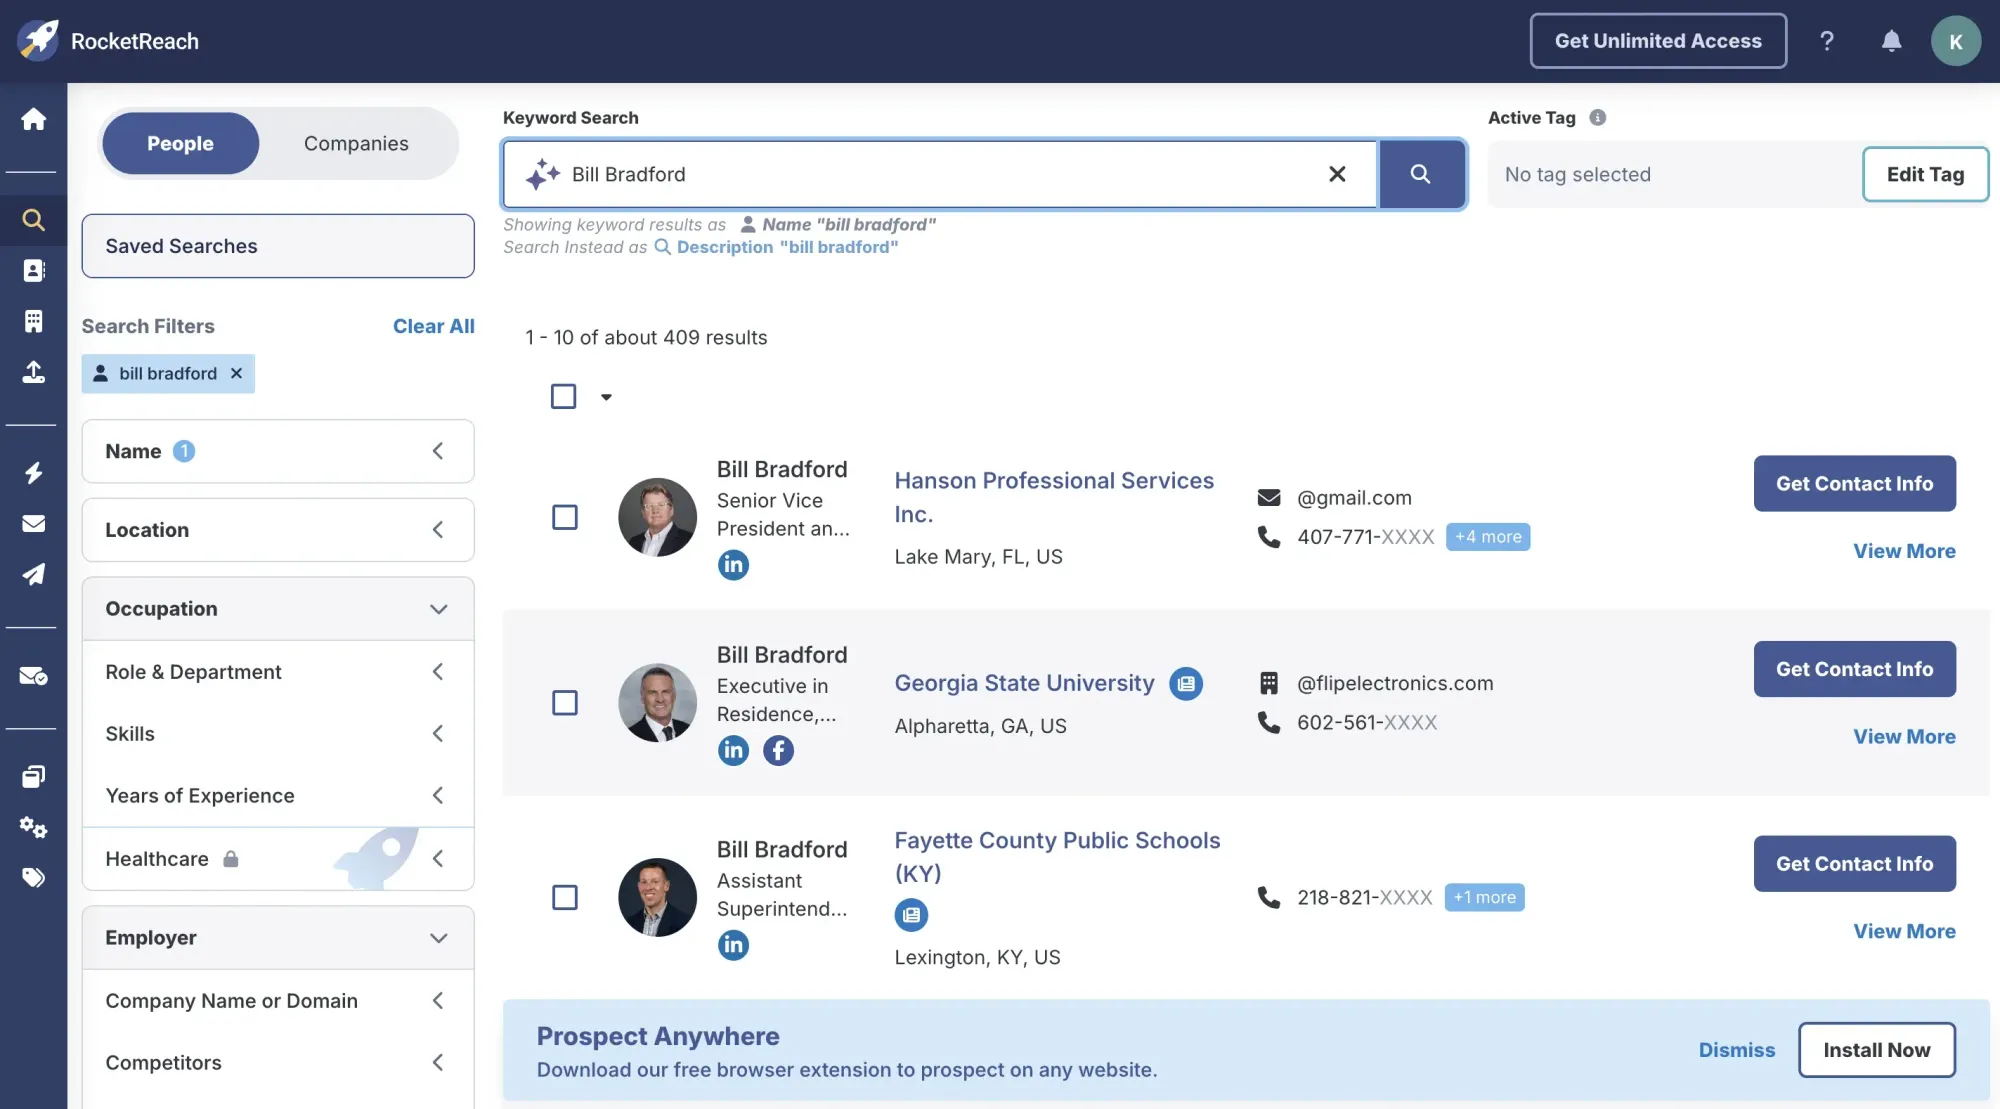Open the Search icon in left sidebar
Screen dimensions: 2000x1109
coord(33,220)
